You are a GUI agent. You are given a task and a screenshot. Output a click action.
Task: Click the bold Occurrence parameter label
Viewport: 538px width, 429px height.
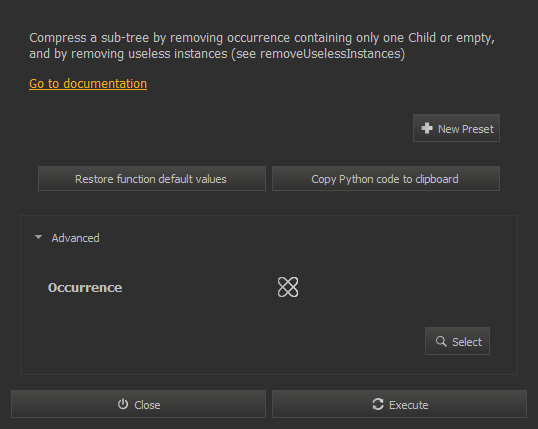(85, 288)
